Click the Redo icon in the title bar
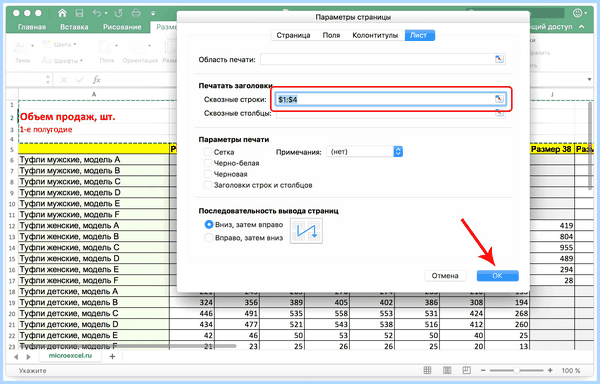 (x=119, y=13)
